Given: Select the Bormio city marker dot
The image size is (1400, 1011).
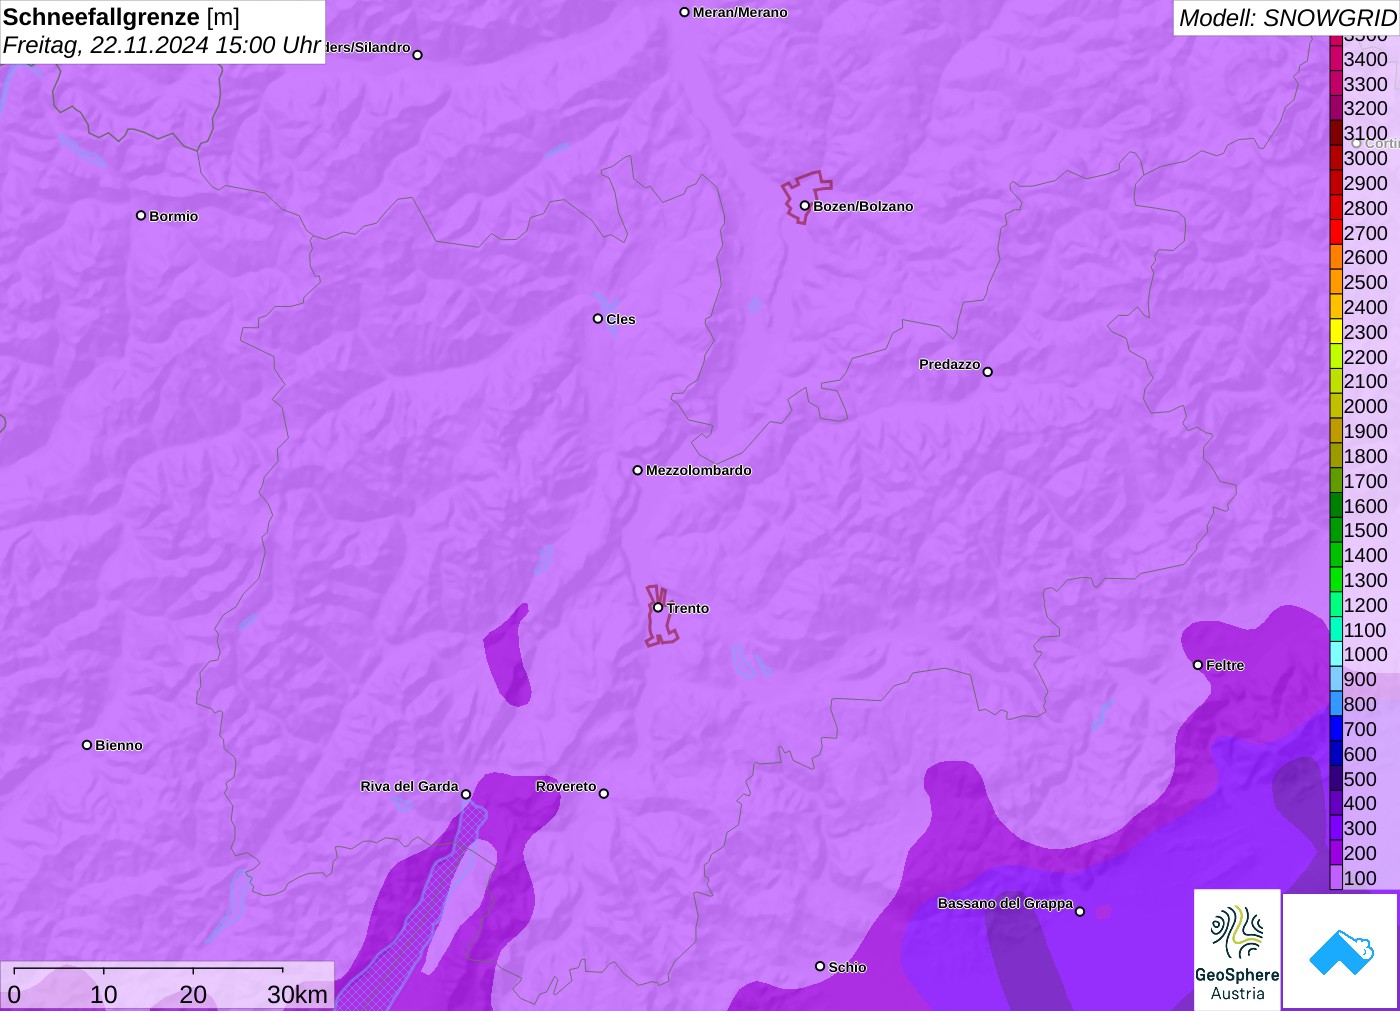Looking at the screenshot, I should tap(141, 215).
